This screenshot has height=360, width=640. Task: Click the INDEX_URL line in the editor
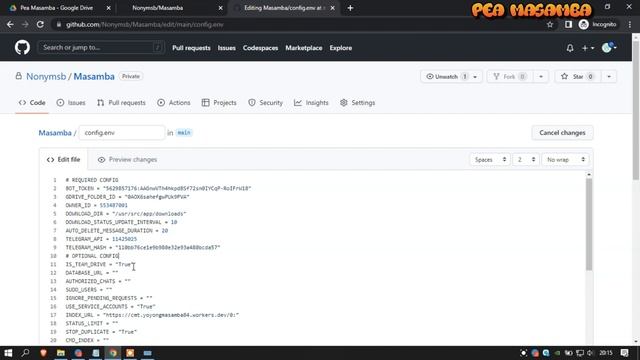[152, 315]
